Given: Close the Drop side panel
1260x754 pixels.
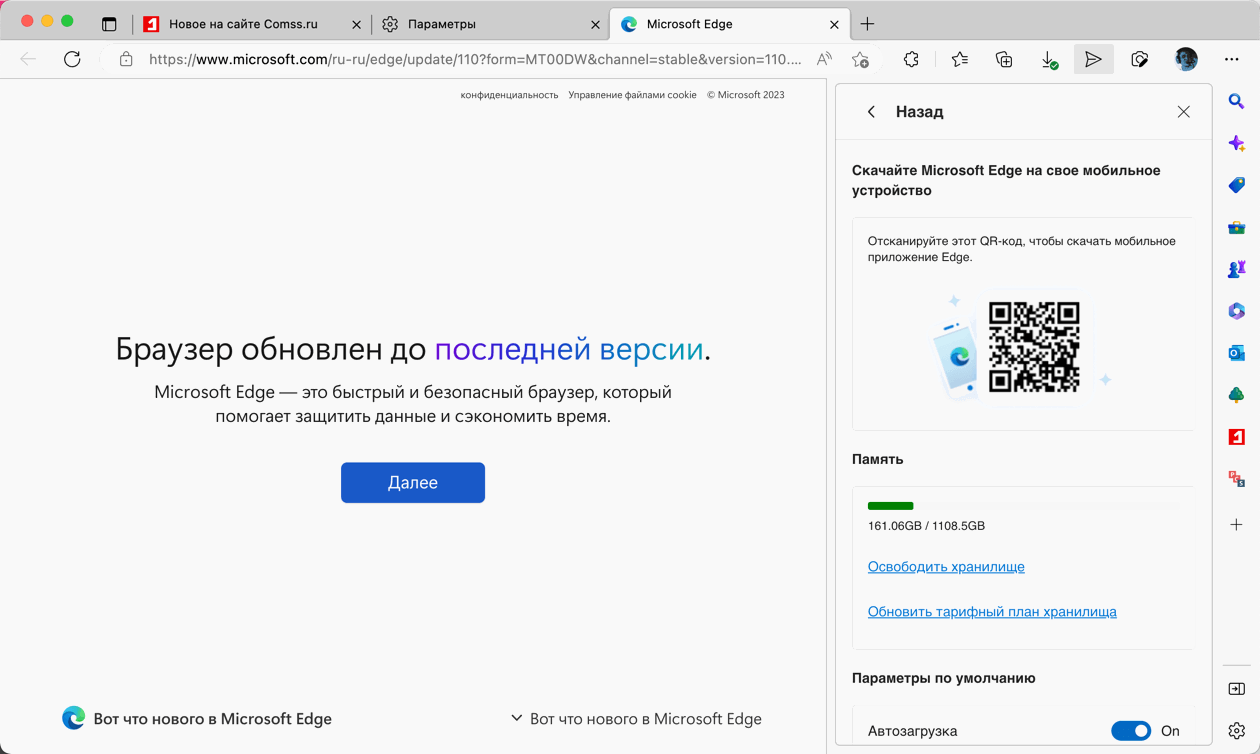Looking at the screenshot, I should tap(1184, 112).
